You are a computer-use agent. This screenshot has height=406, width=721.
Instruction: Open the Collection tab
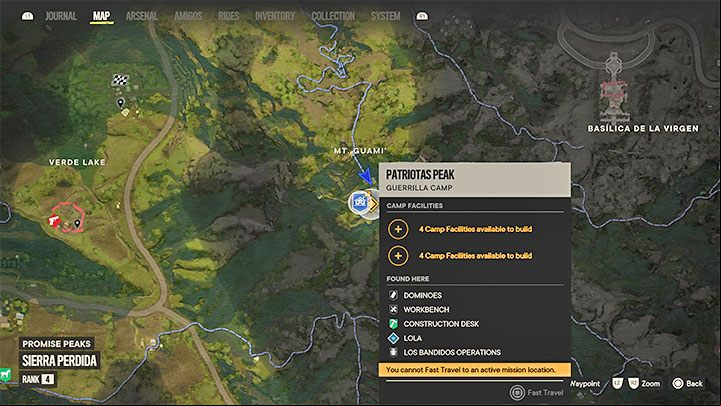point(333,16)
